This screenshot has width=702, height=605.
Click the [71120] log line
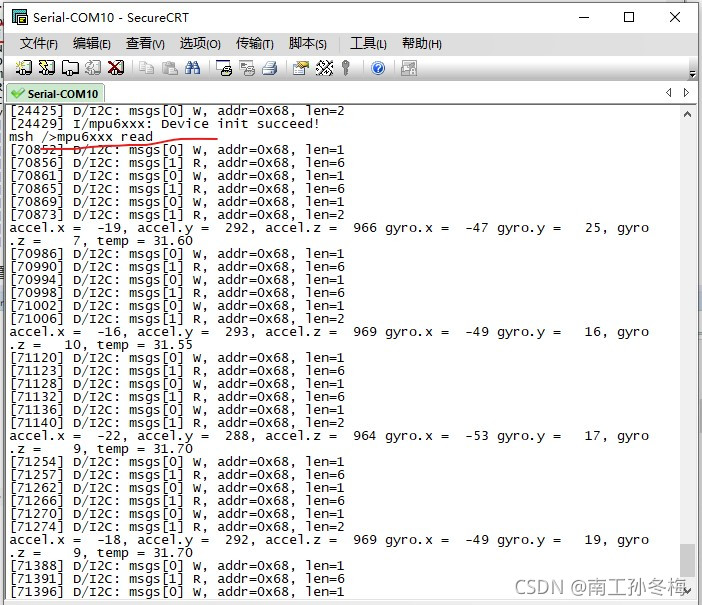click(x=177, y=358)
